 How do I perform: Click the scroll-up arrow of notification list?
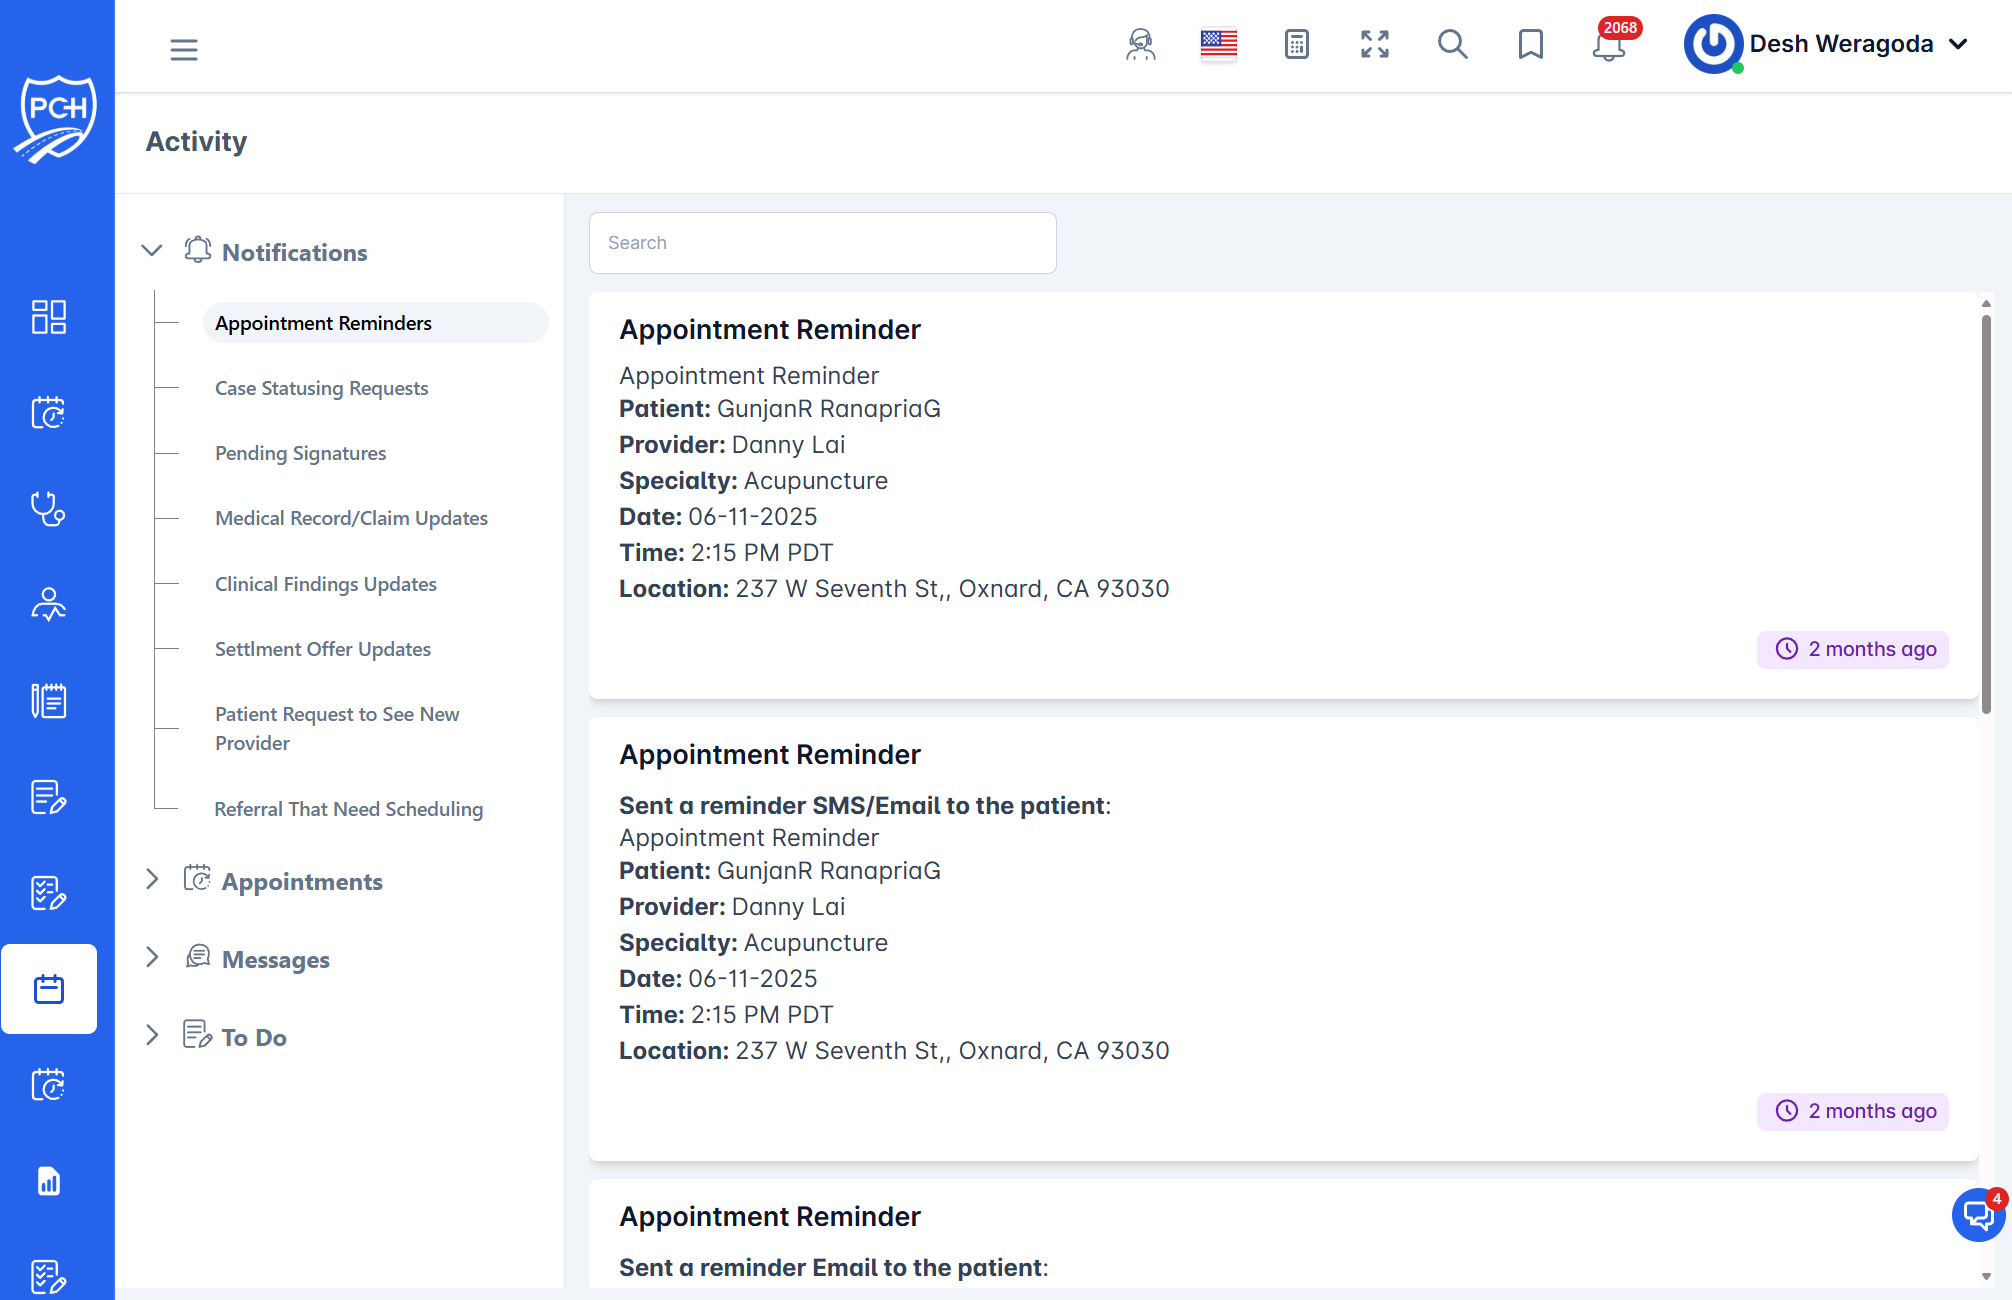coord(1985,302)
